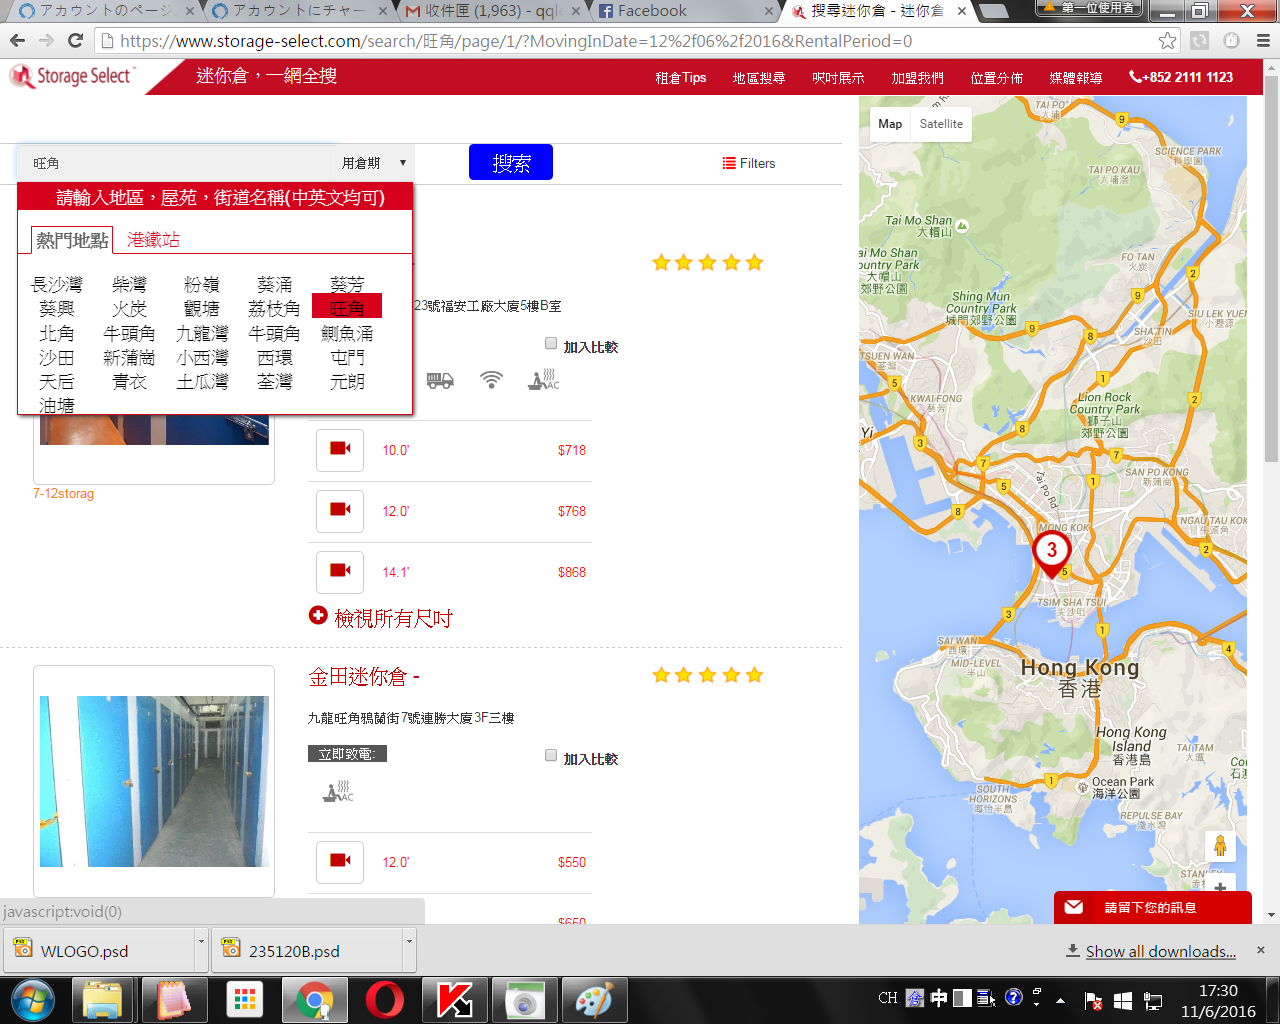The width and height of the screenshot is (1280, 1024).
Task: Click the Wi-Fi amenity icon
Action: (x=491, y=380)
